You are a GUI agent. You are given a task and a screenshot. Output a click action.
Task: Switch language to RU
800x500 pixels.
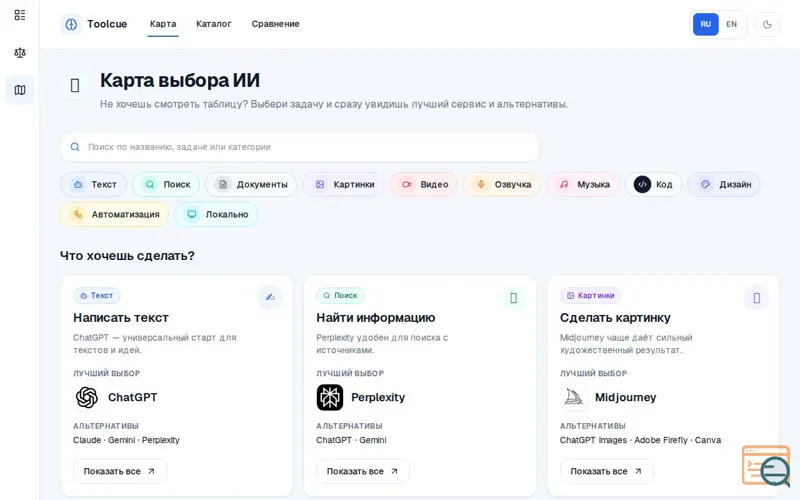(x=706, y=24)
